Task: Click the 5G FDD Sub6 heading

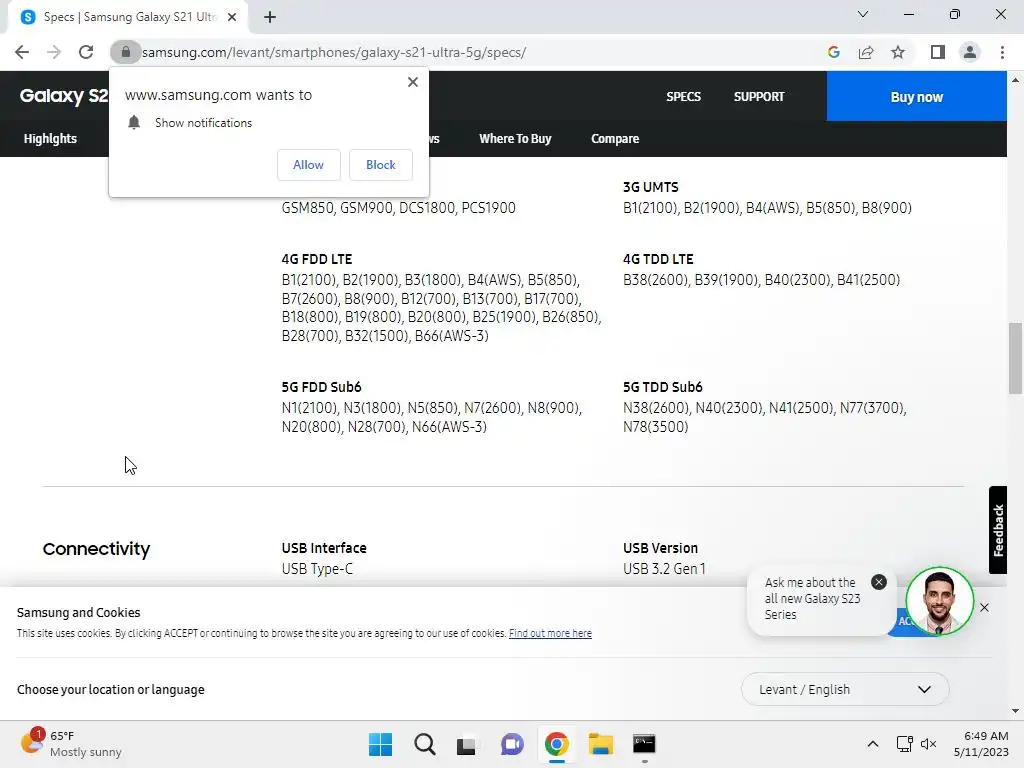Action: (321, 387)
